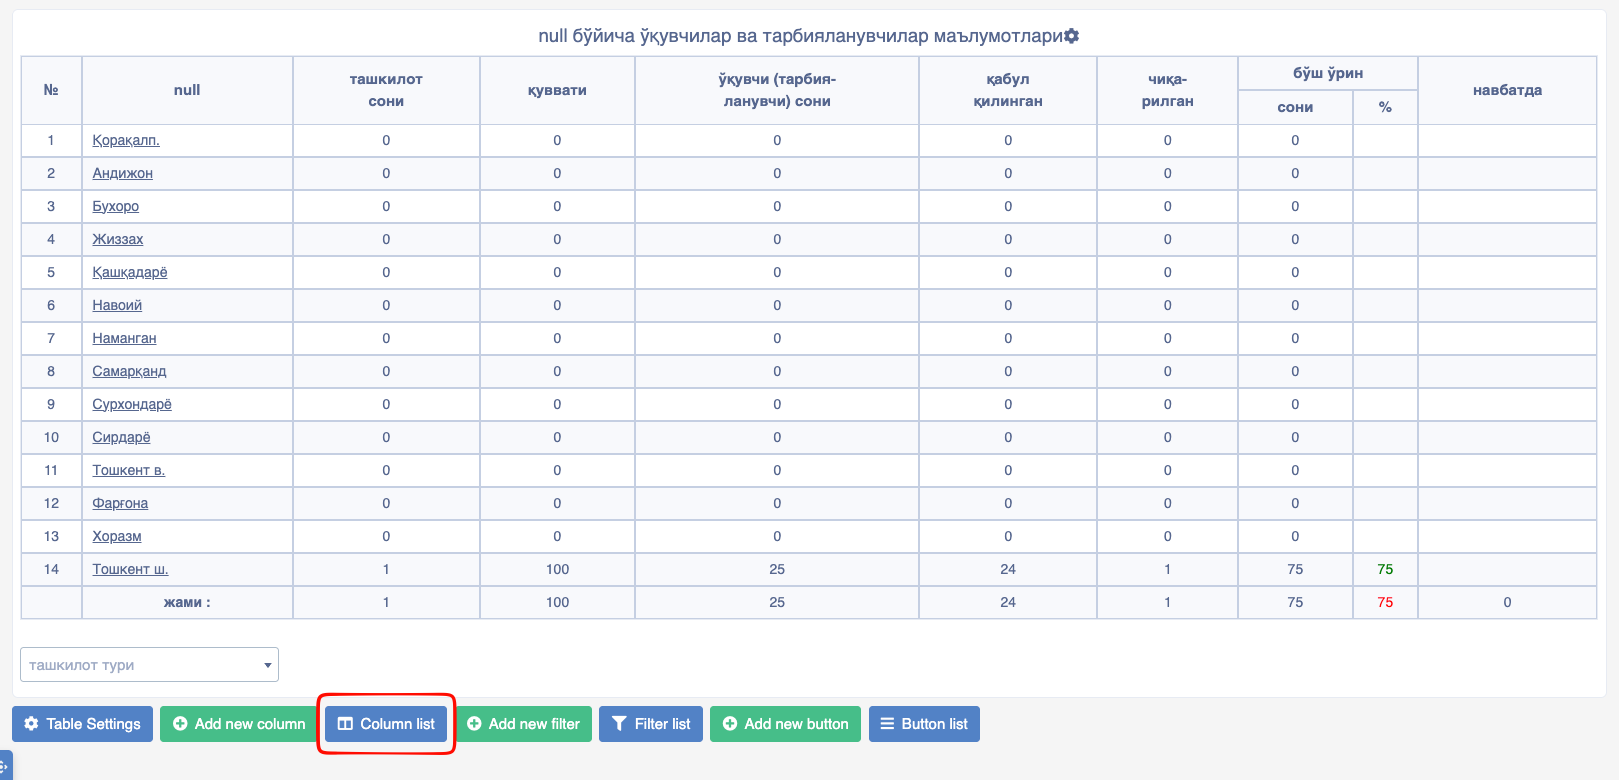The height and width of the screenshot is (780, 1619).
Task: Click the green 75 percent in Тошкент ш. row
Action: [x=1385, y=569]
